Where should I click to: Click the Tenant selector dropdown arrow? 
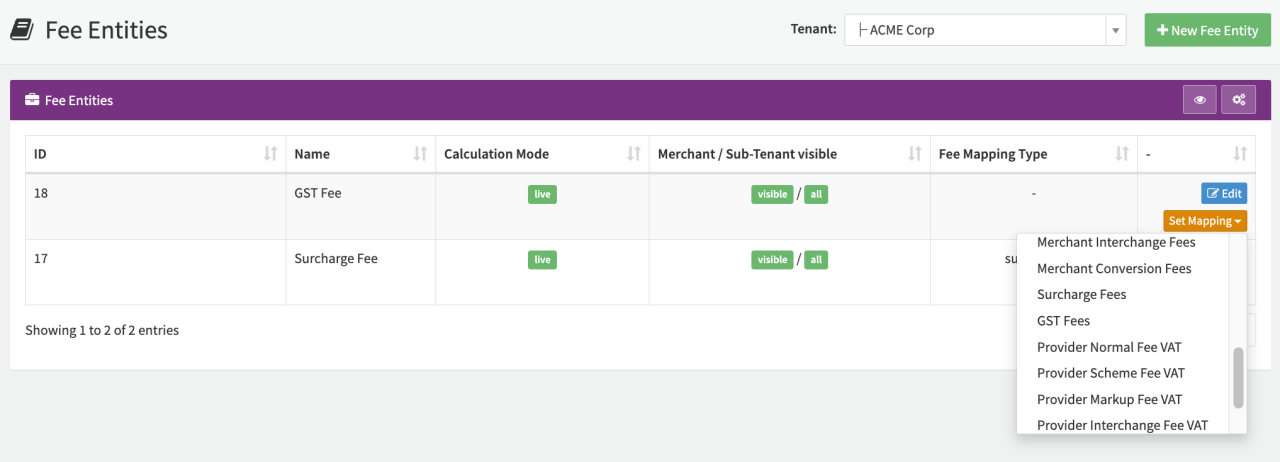[x=1116, y=30]
